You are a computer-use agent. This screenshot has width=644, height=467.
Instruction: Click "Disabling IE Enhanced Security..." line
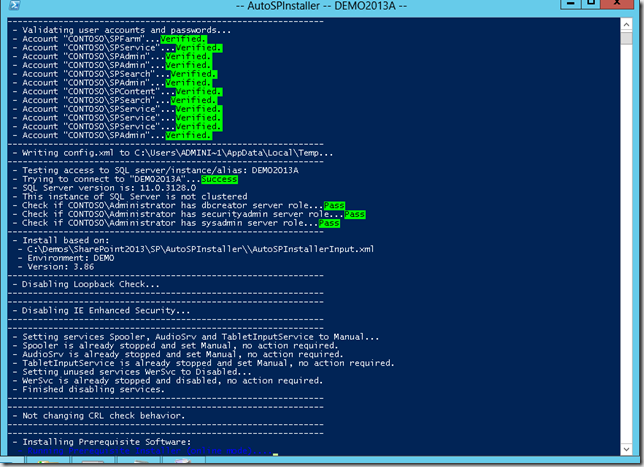[x=101, y=311]
